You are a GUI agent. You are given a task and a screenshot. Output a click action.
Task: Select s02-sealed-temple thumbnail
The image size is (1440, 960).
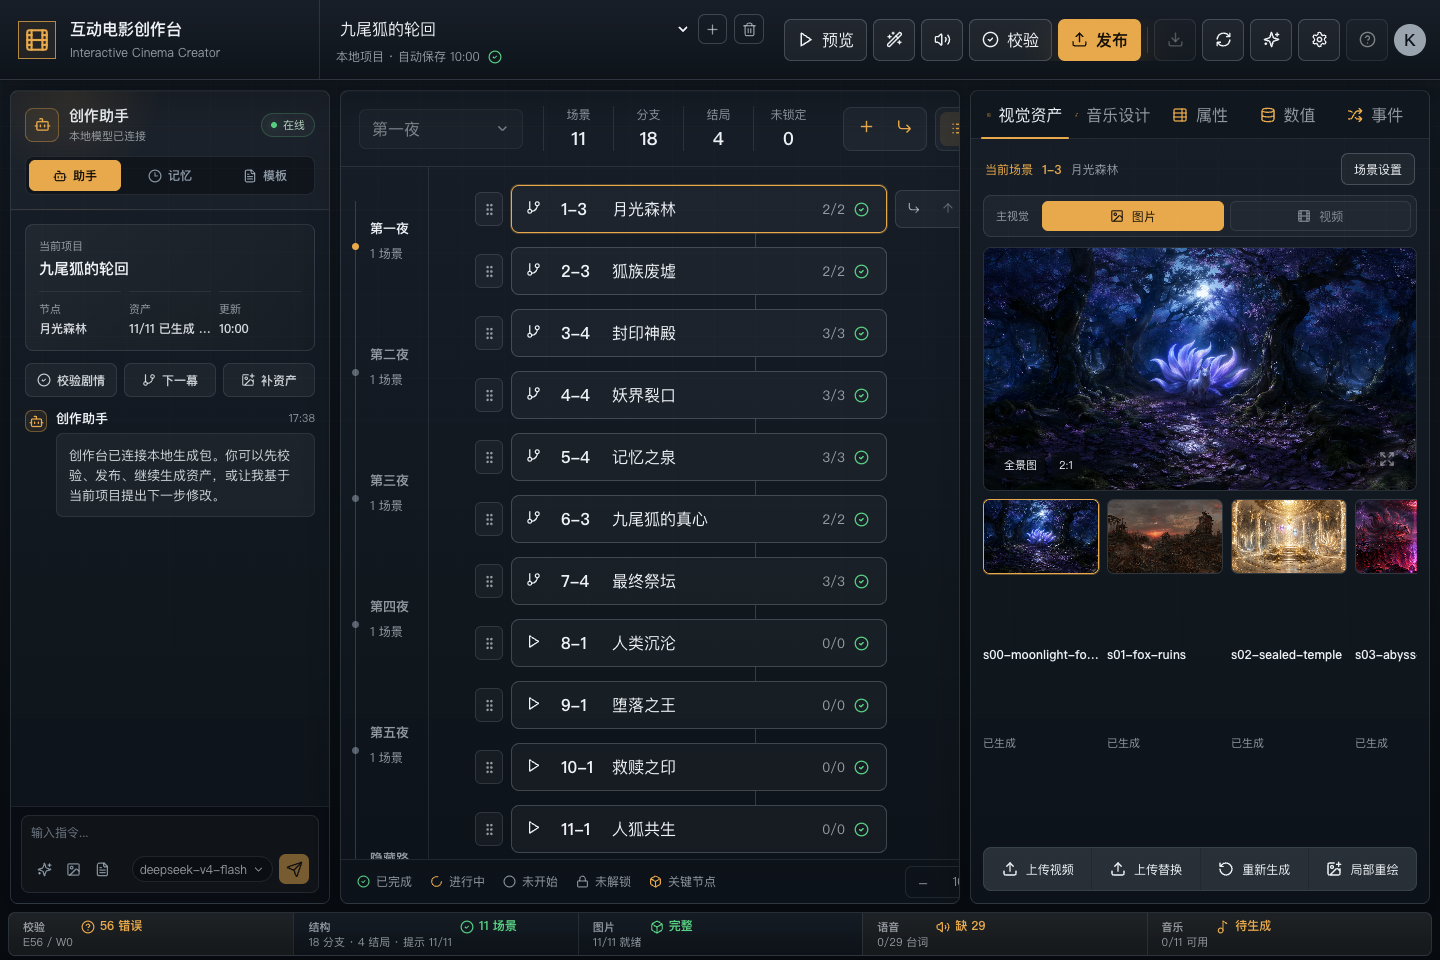tap(1289, 537)
